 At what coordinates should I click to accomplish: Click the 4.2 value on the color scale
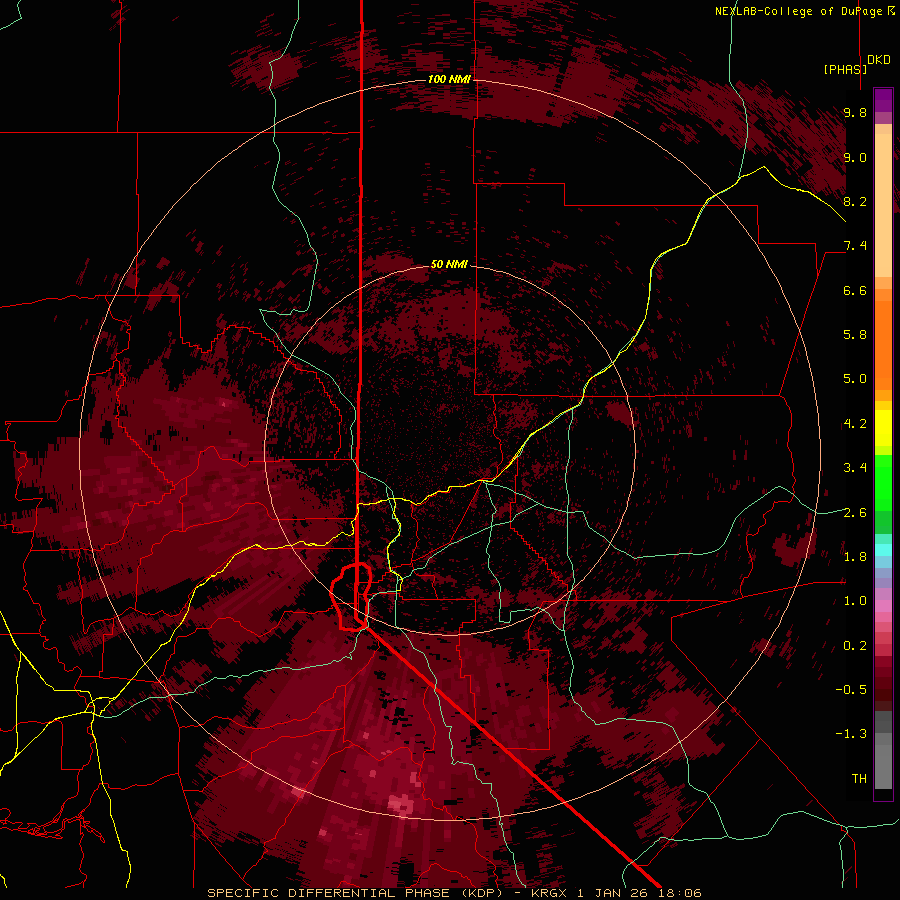pyautogui.click(x=855, y=424)
